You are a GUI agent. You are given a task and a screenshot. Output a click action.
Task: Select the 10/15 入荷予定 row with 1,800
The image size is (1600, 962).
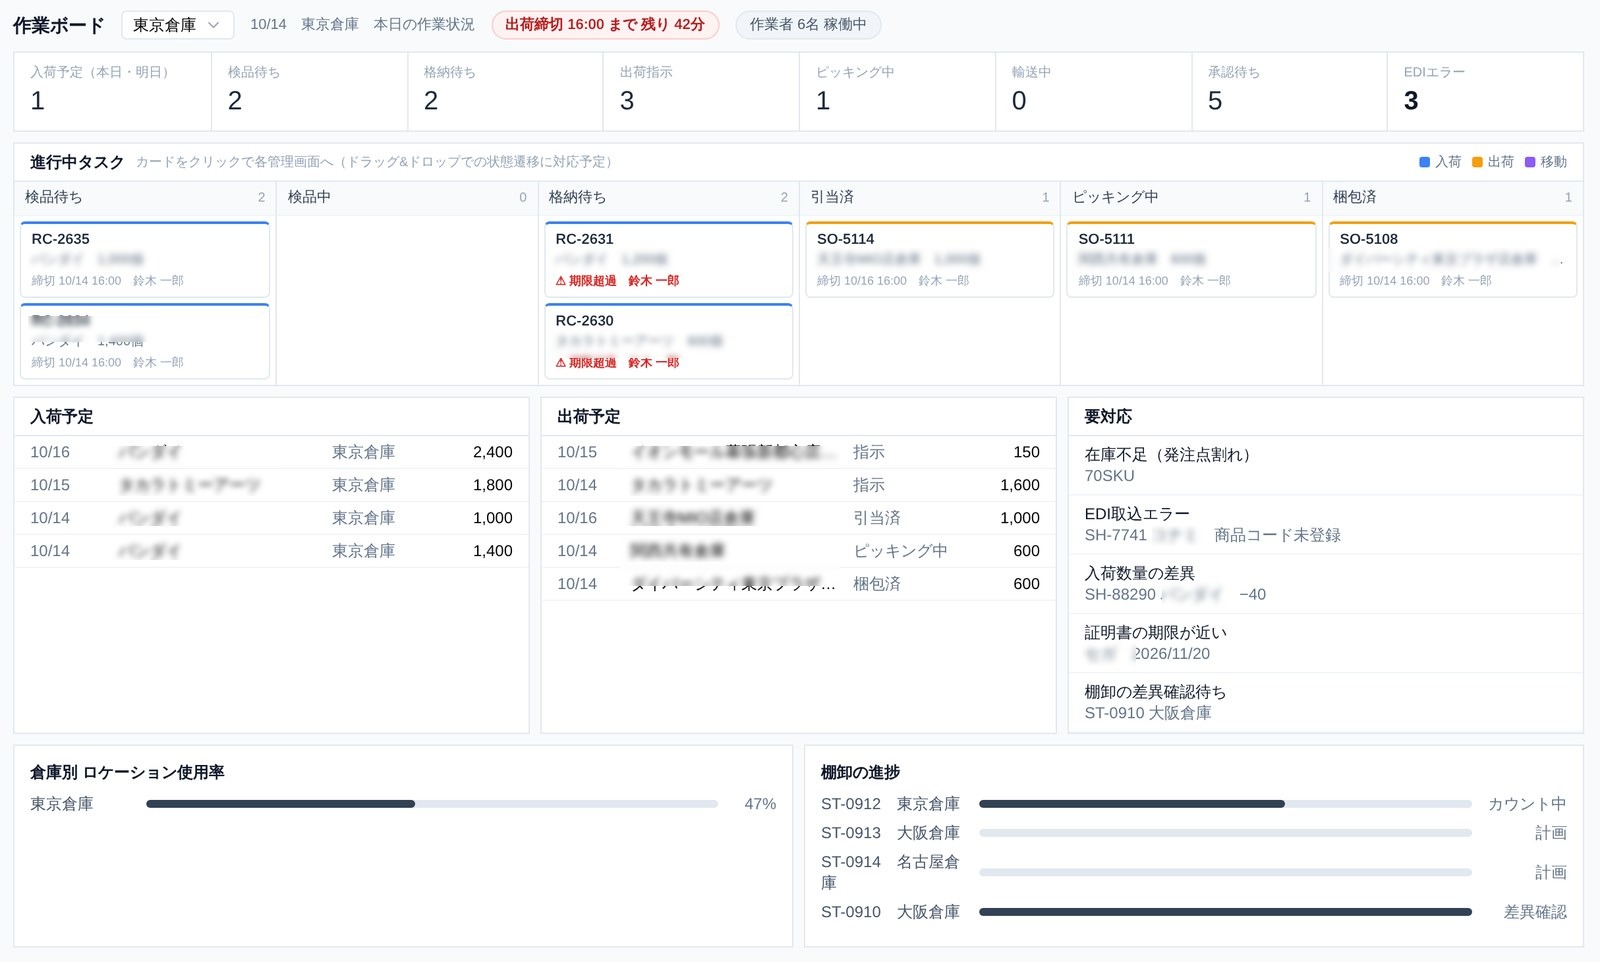[x=271, y=485]
